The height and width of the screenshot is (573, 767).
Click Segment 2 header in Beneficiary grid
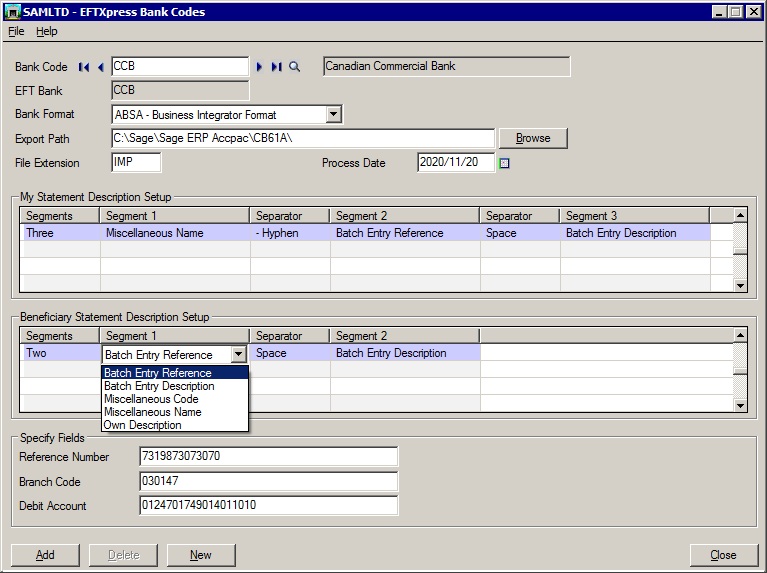tap(405, 336)
